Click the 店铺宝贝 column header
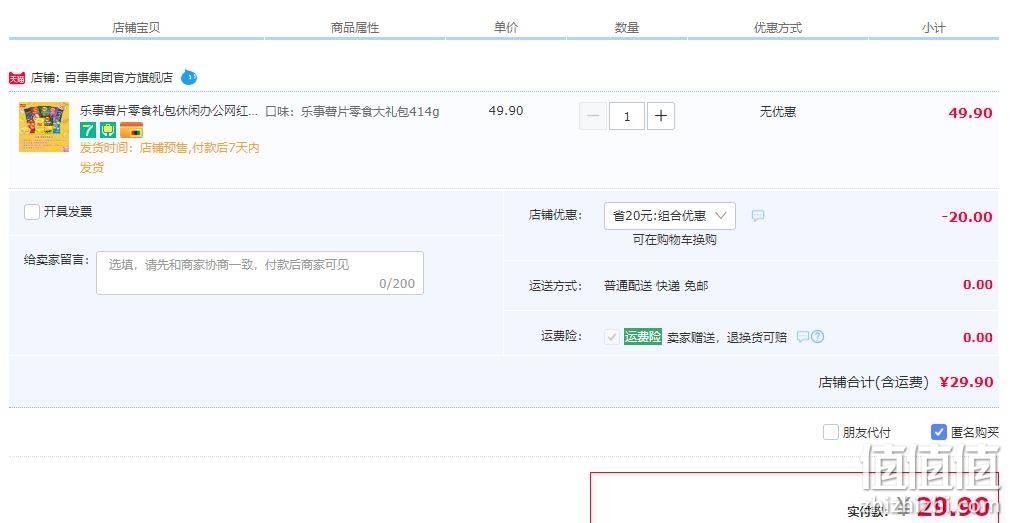The image size is (1010, 523). (136, 28)
